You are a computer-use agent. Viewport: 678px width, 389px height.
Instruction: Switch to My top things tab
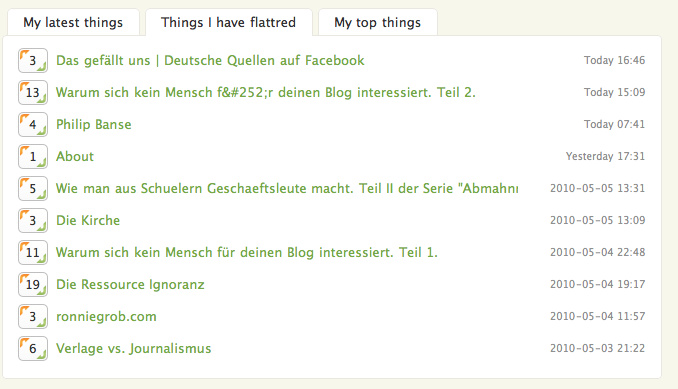(377, 22)
